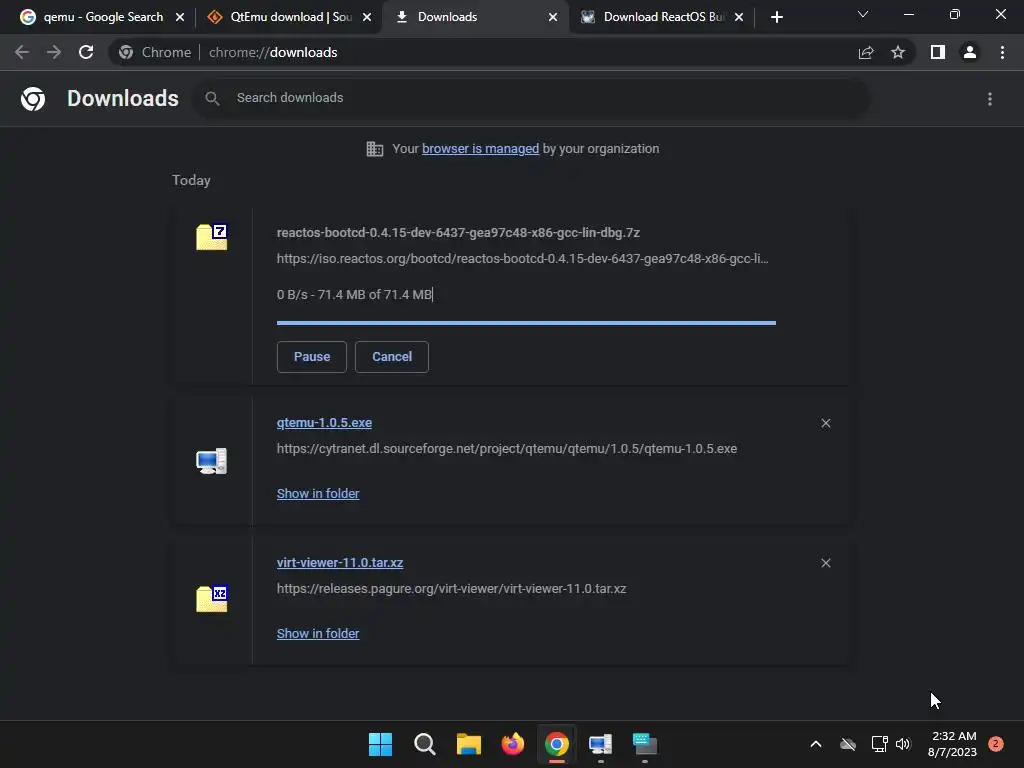
Task: Show virt-viewer-11.0.tar.xz in folder
Action: [x=318, y=633]
